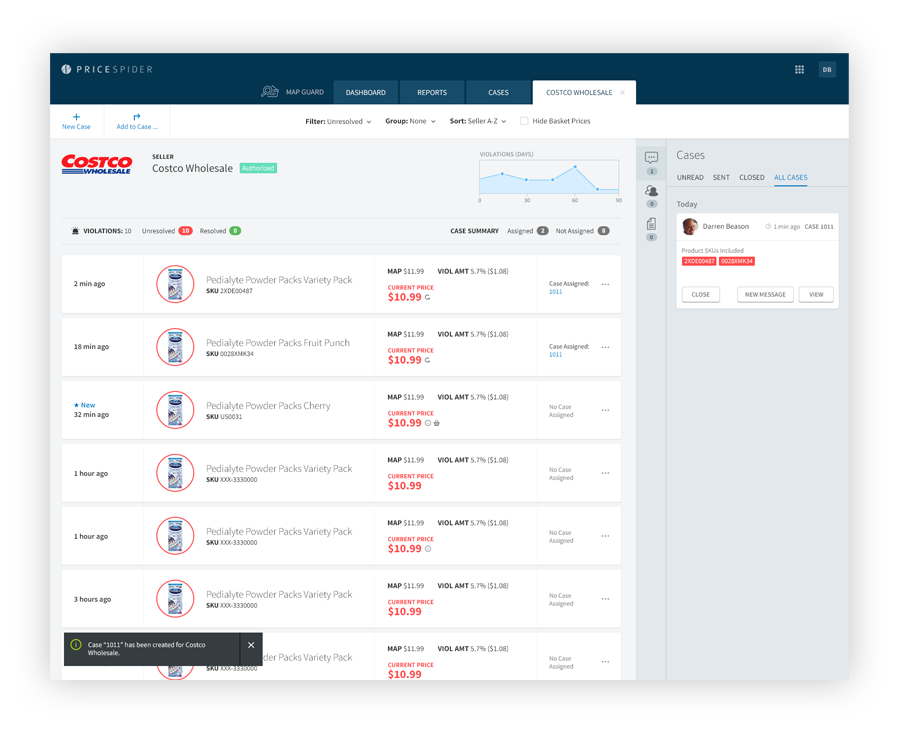Click the Unresolved 10 badge
The width and height of the screenshot is (900, 746).
(x=185, y=231)
